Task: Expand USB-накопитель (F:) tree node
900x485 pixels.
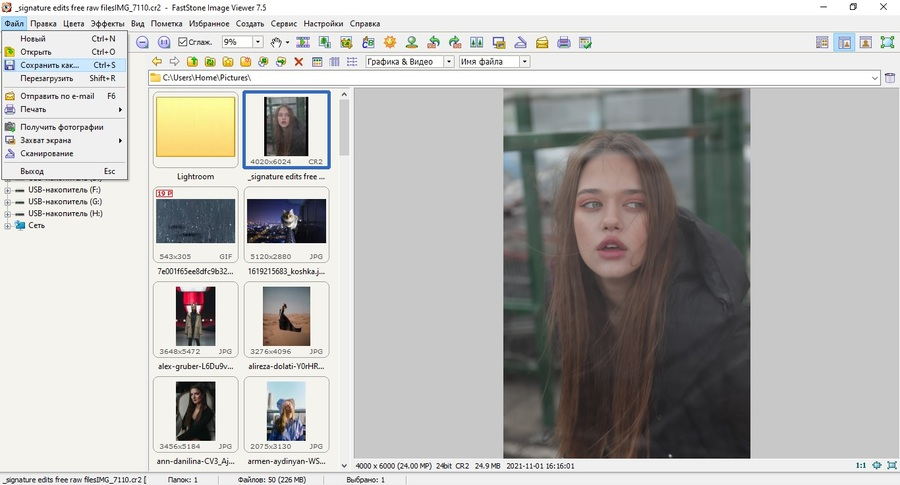Action: 7,190
